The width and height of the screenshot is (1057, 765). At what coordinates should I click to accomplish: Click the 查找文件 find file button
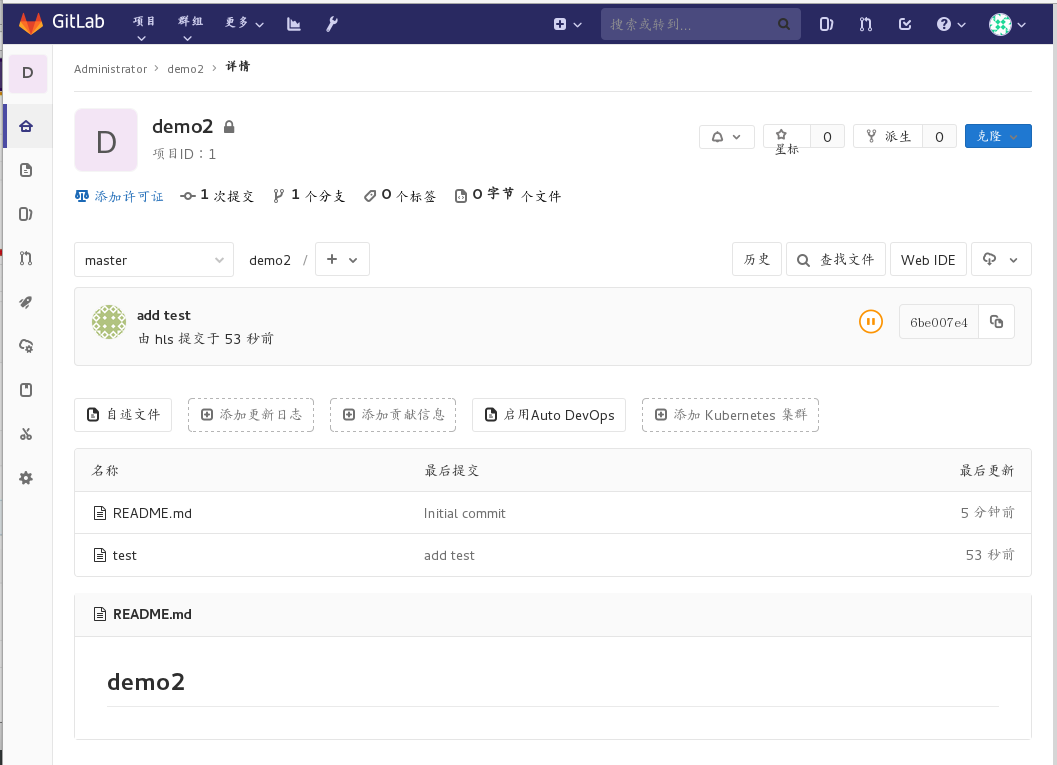[x=836, y=259]
